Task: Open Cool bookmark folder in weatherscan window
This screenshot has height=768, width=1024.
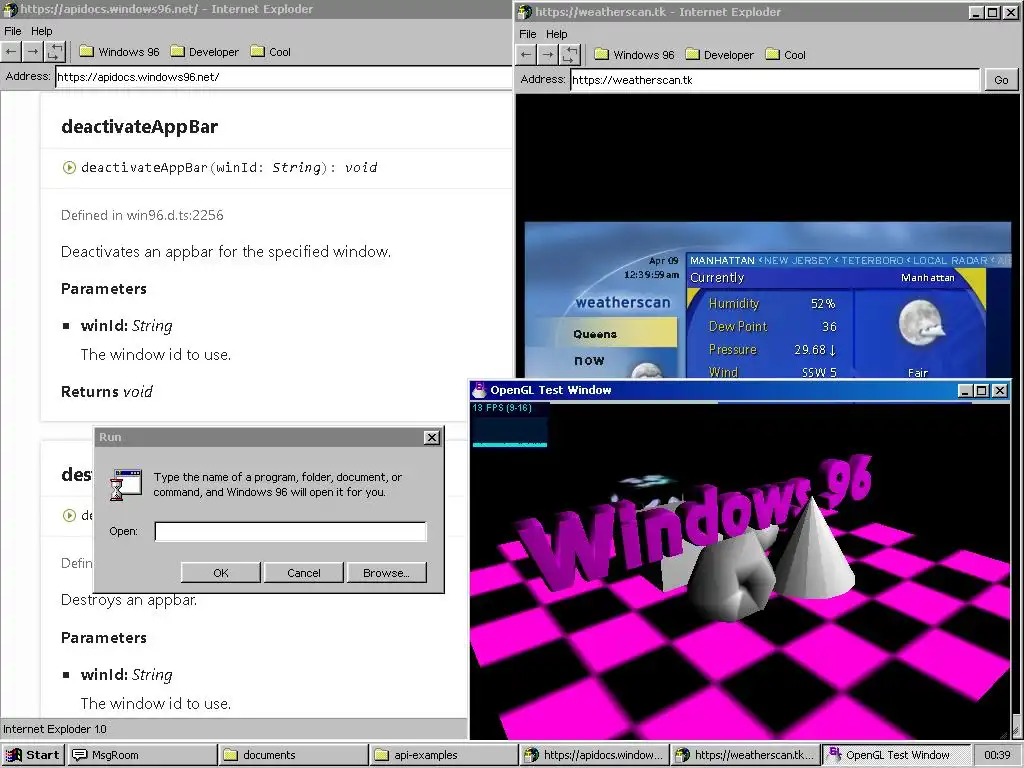Action: [786, 55]
